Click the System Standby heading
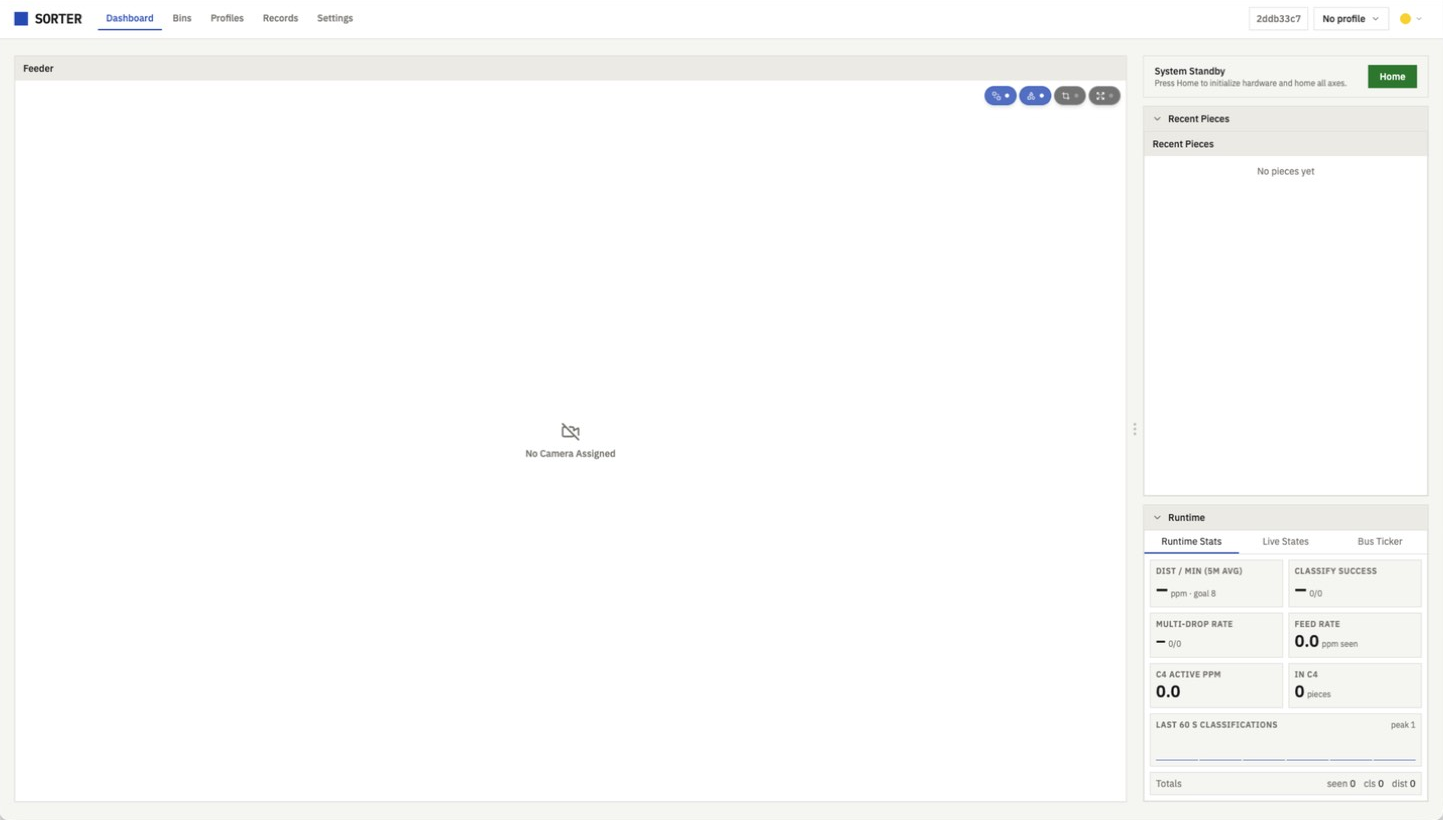Screen dimensions: 1443x820 pos(1189,71)
